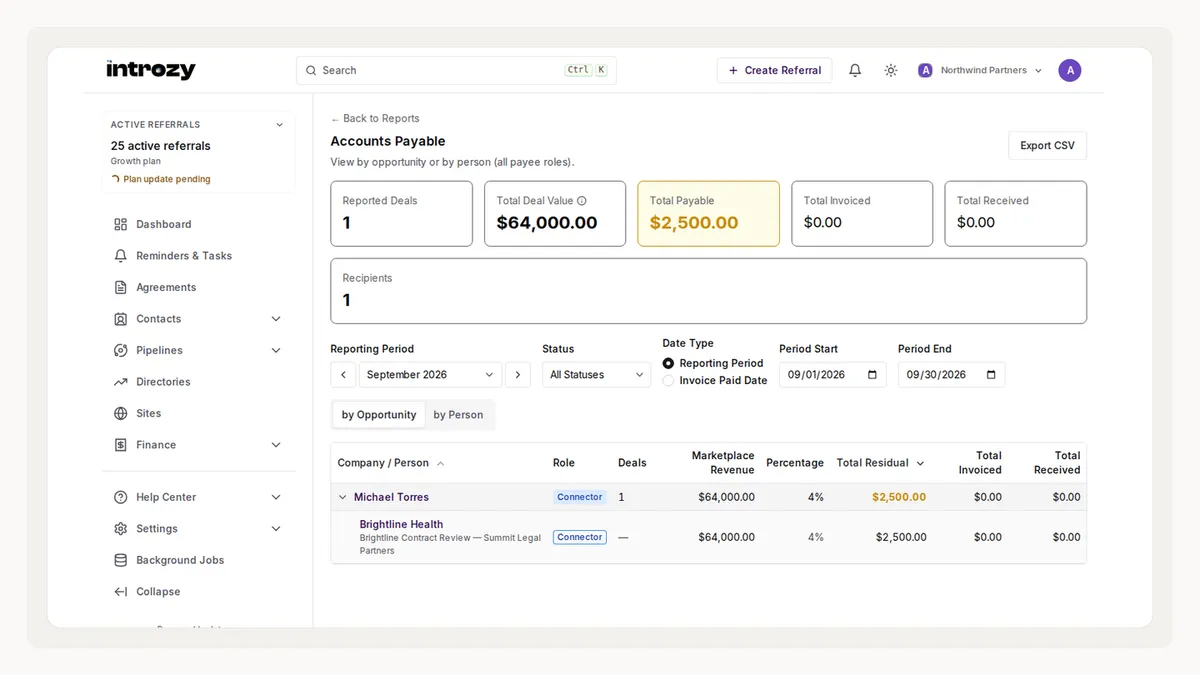The height and width of the screenshot is (675, 1200).
Task: Select the Reported Deals card
Action: click(x=402, y=213)
